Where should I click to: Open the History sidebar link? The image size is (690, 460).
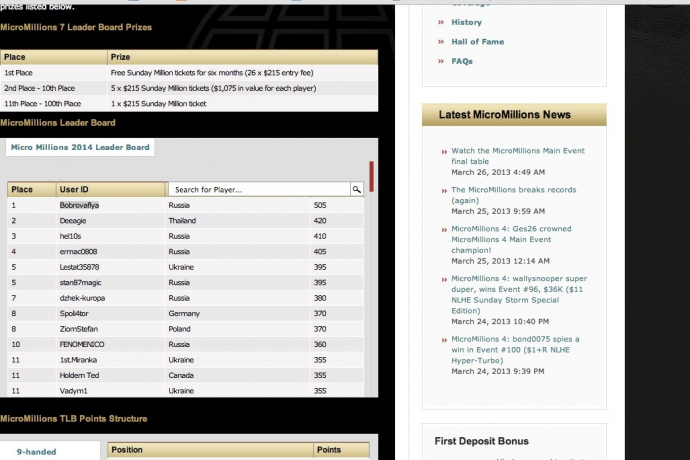click(466, 22)
